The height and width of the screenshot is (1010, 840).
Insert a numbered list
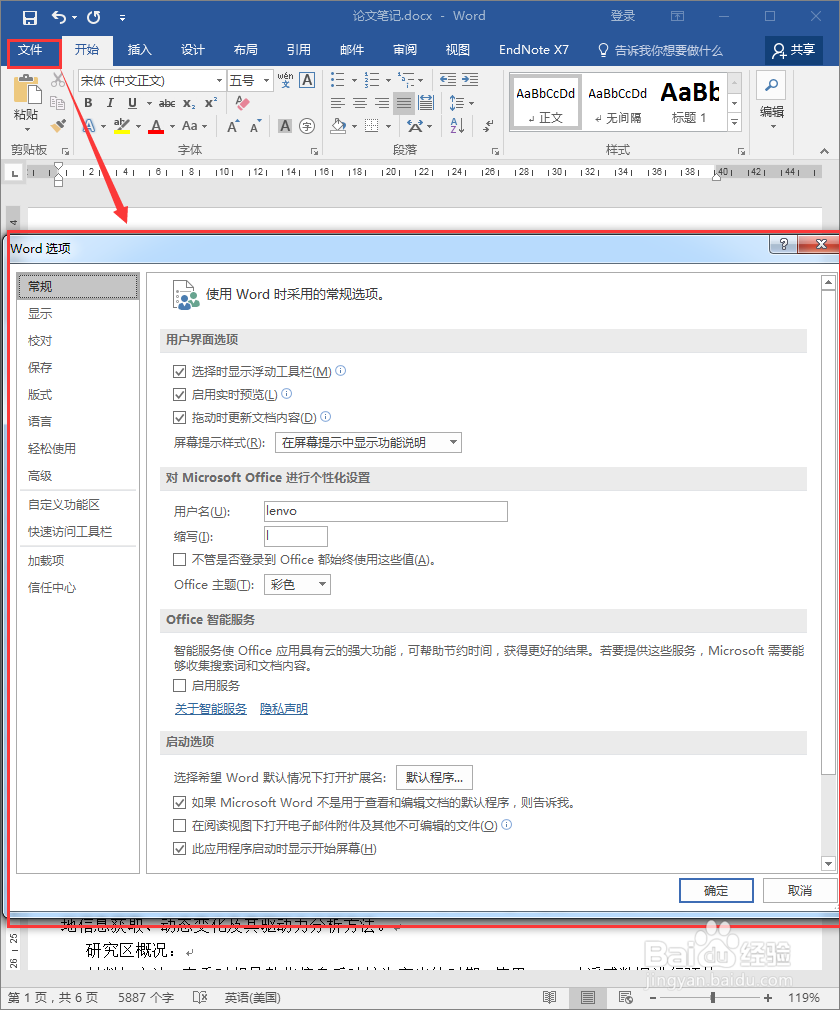372,80
